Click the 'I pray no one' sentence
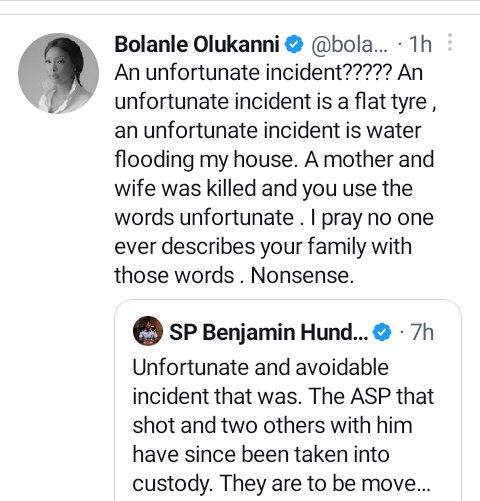The width and height of the screenshot is (480, 501). pyautogui.click(x=372, y=218)
